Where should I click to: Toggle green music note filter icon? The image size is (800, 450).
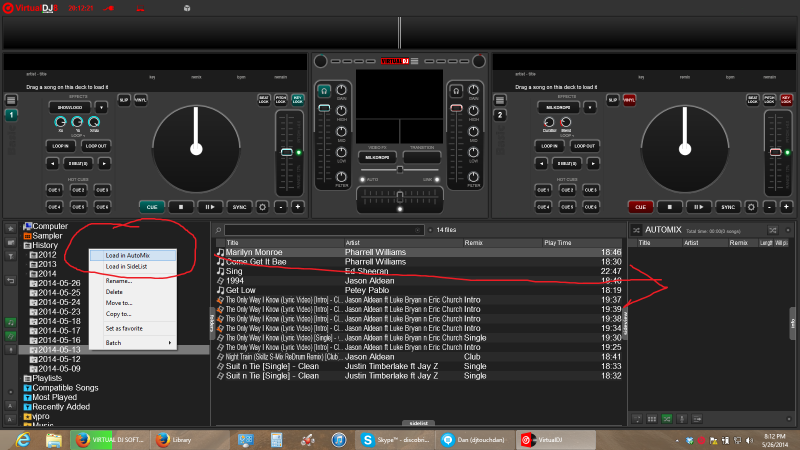[x=10, y=322]
